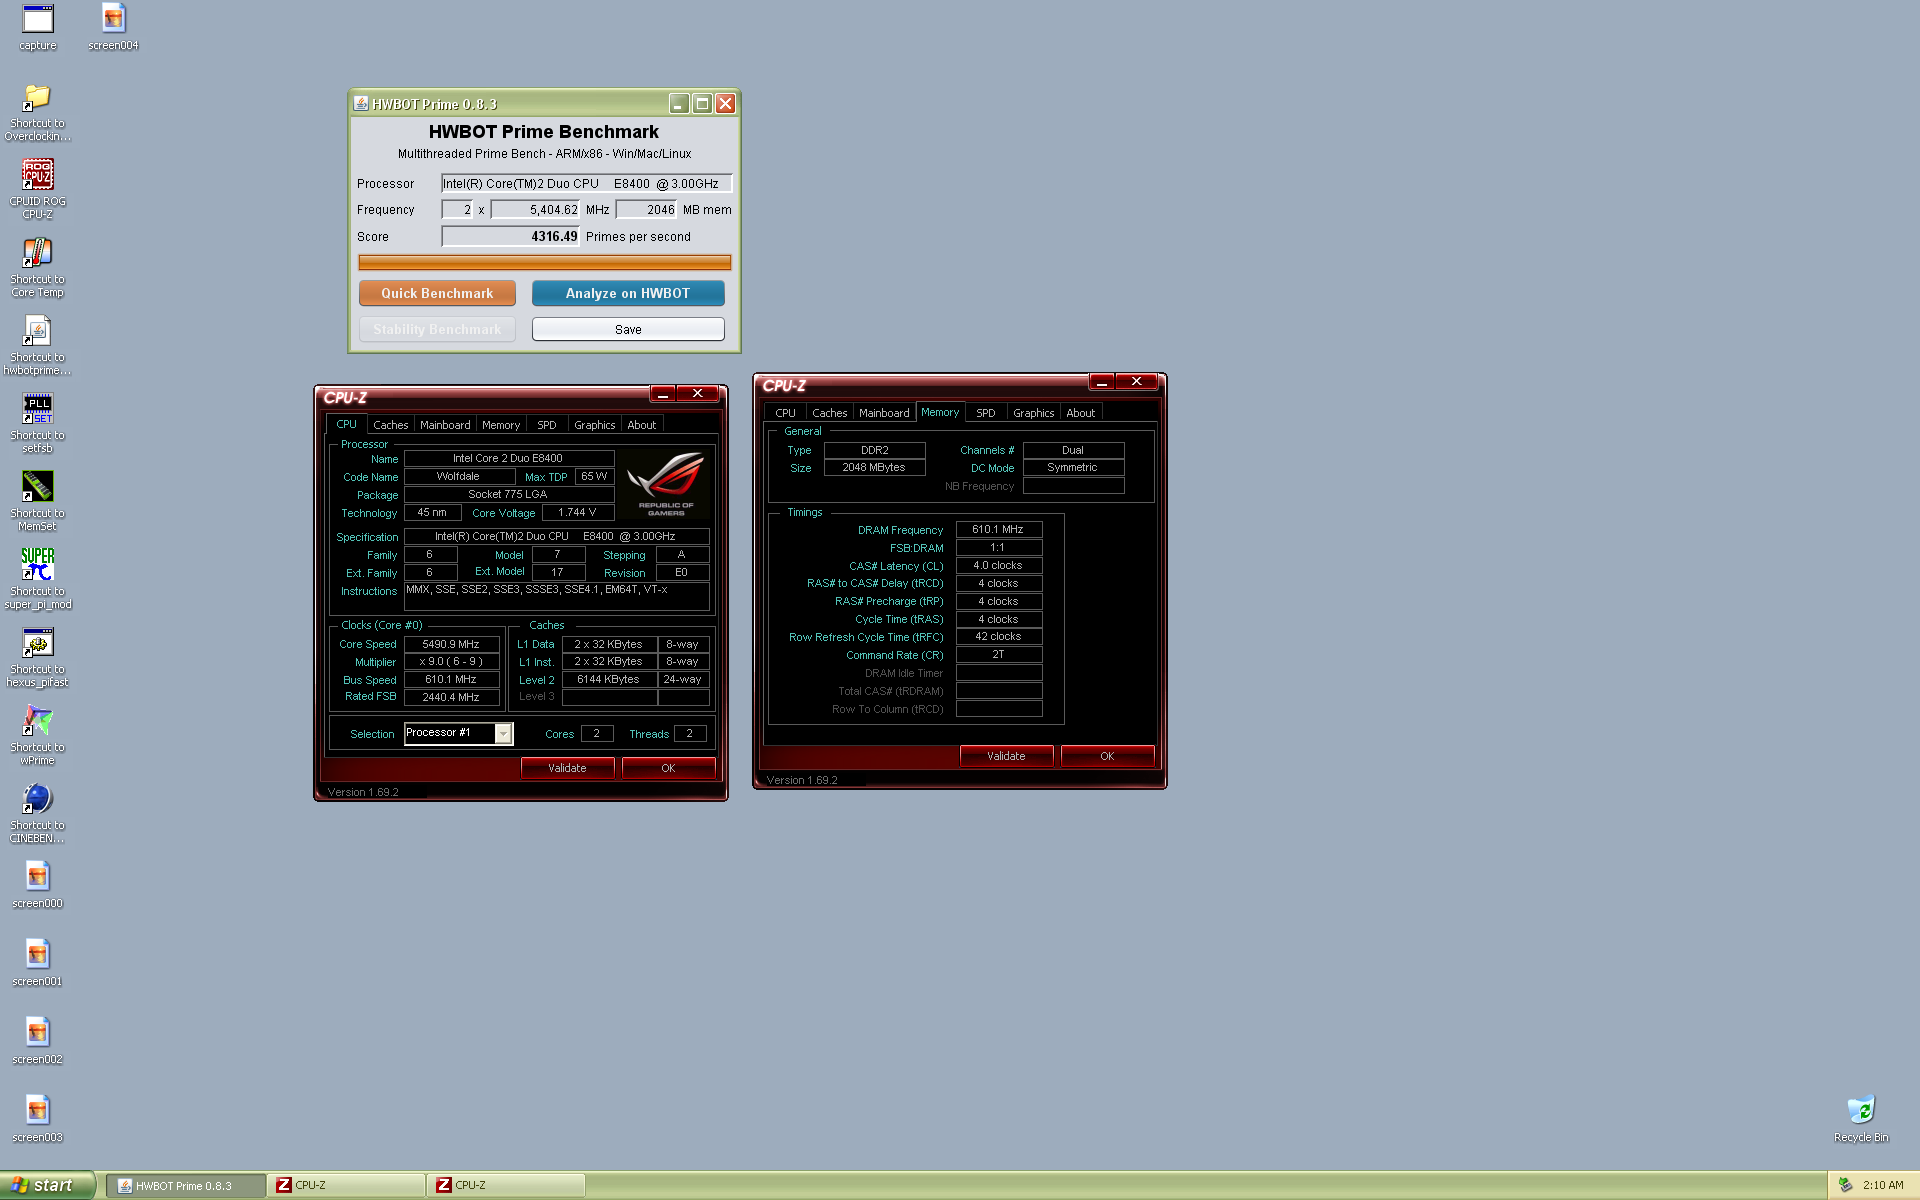The height and width of the screenshot is (1200, 1920).
Task: Launch the CINEBENCH shortcut icon
Action: [x=38, y=814]
